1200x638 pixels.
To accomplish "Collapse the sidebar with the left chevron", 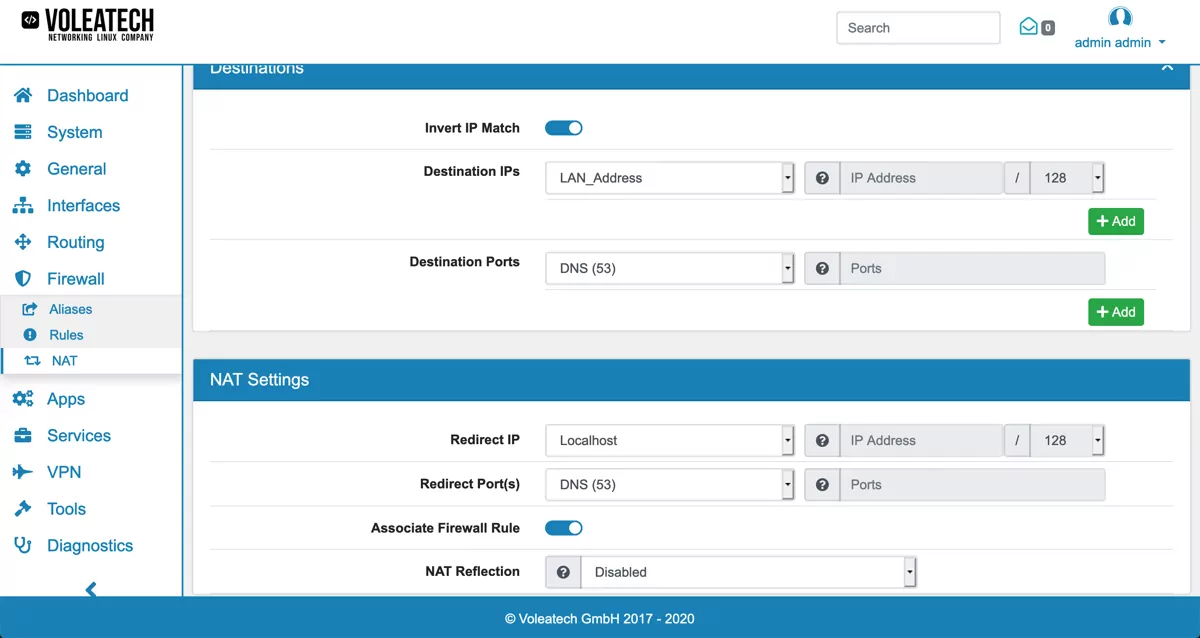I will pos(91,589).
